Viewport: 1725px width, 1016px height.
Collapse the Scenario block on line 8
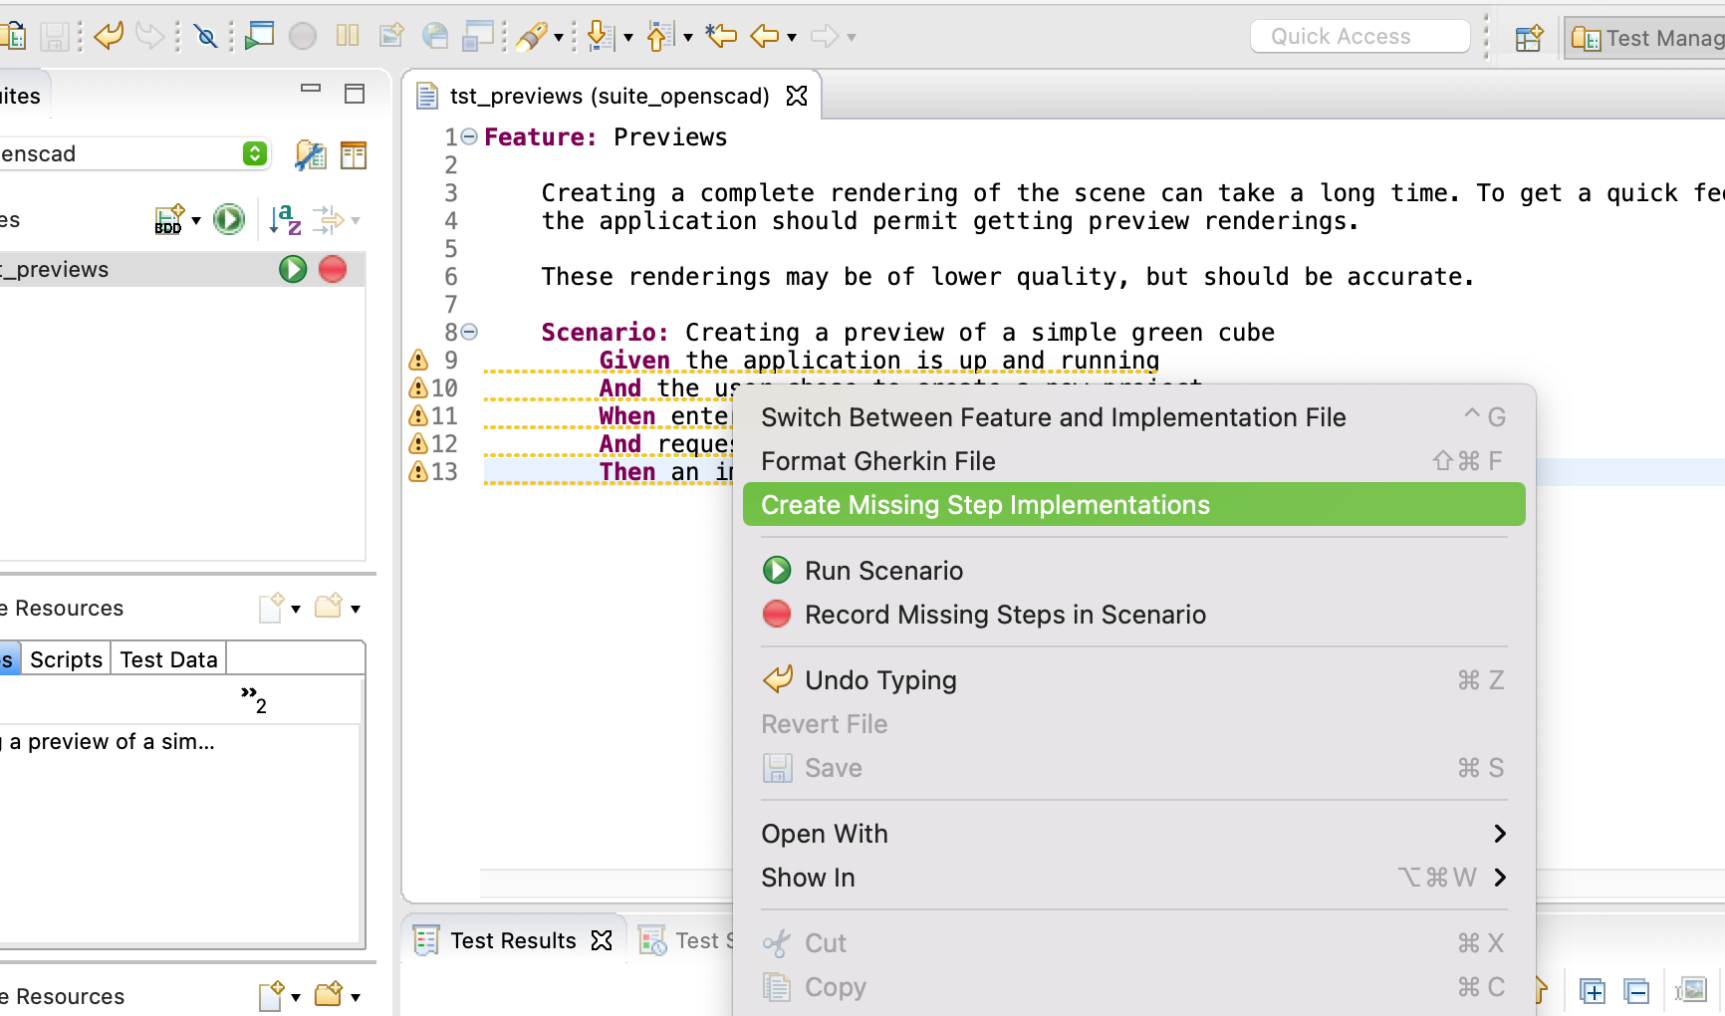point(469,332)
